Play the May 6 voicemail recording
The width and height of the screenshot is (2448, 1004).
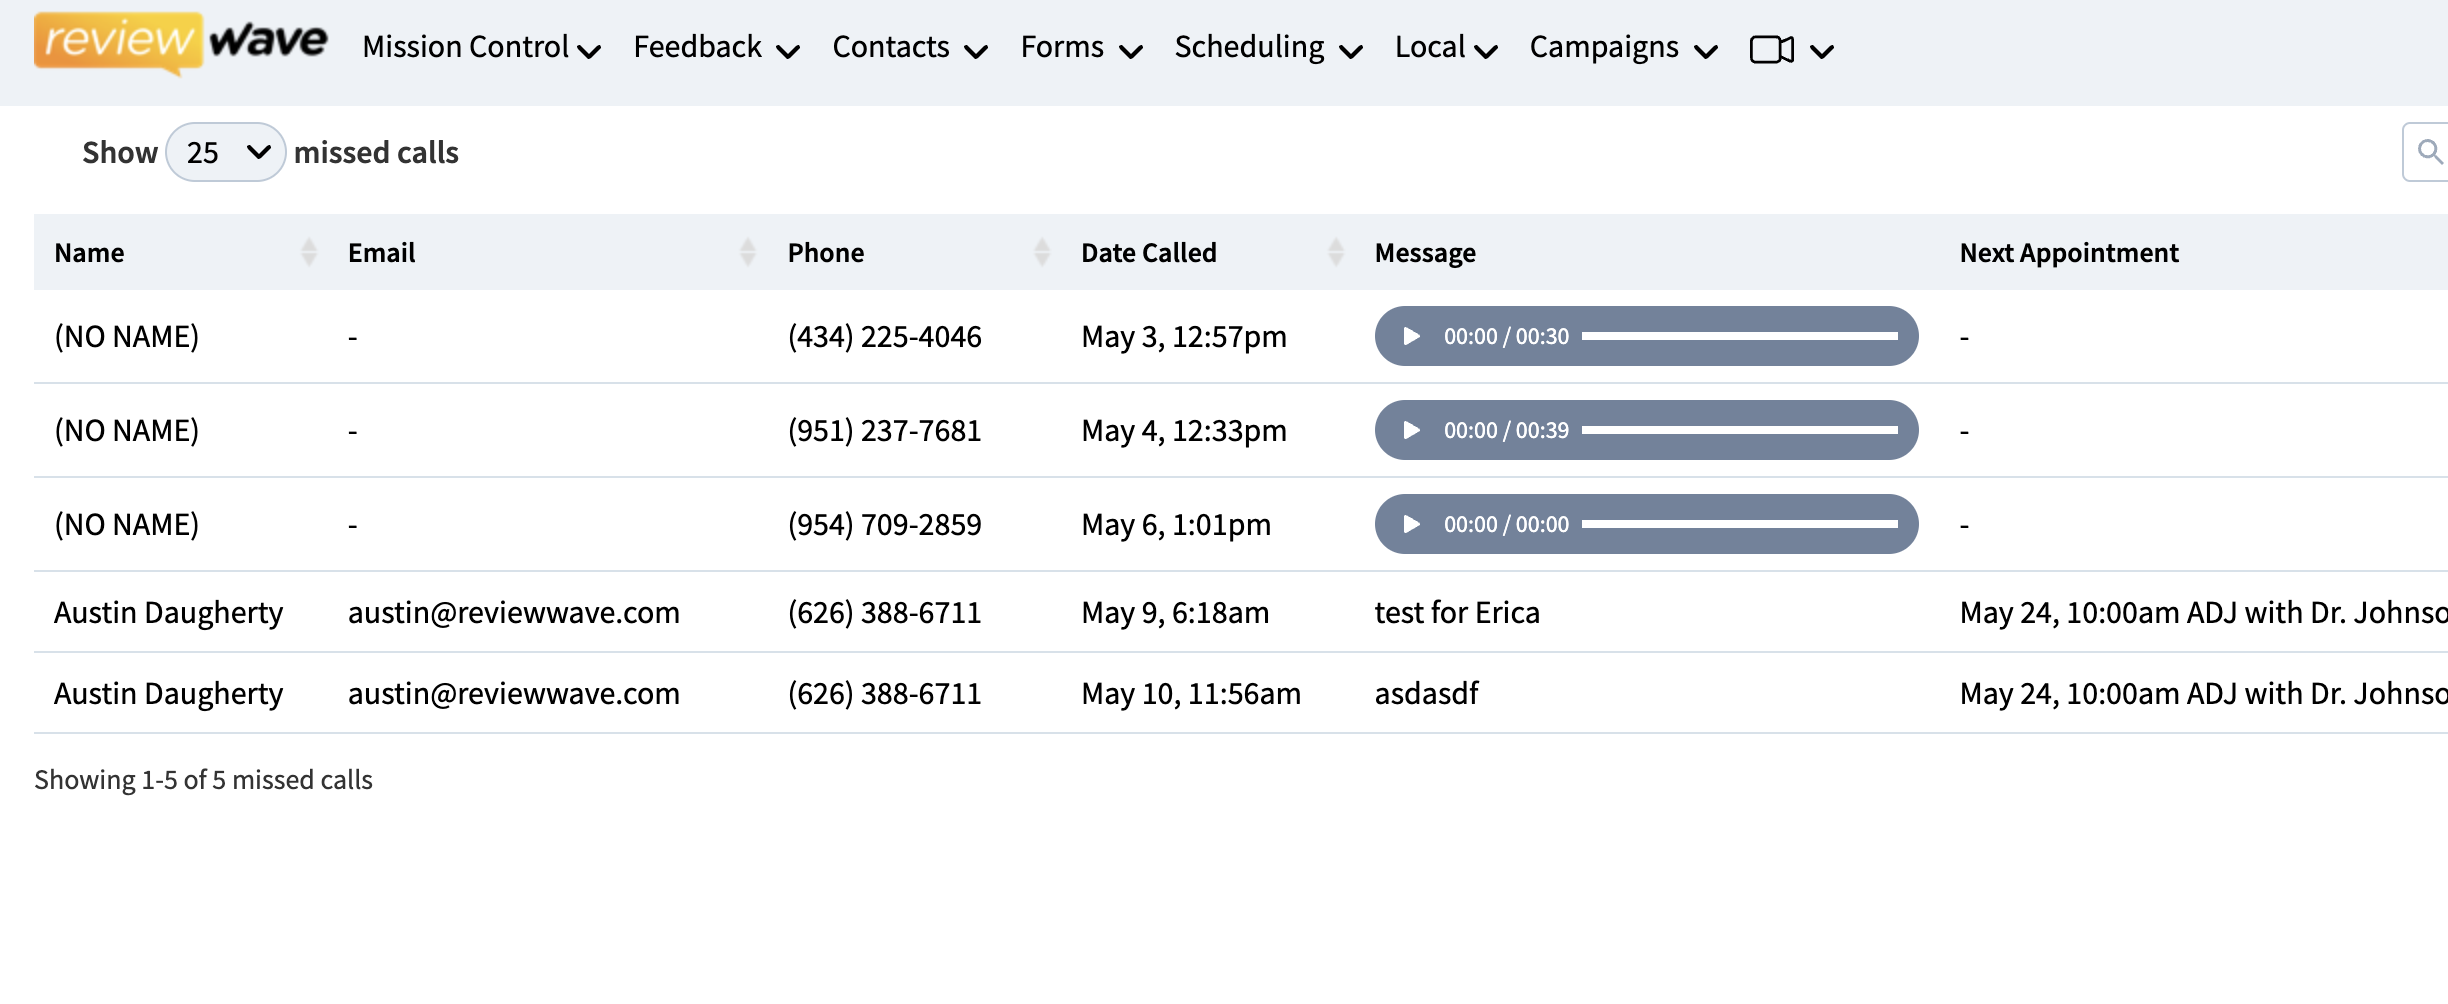tap(1411, 524)
